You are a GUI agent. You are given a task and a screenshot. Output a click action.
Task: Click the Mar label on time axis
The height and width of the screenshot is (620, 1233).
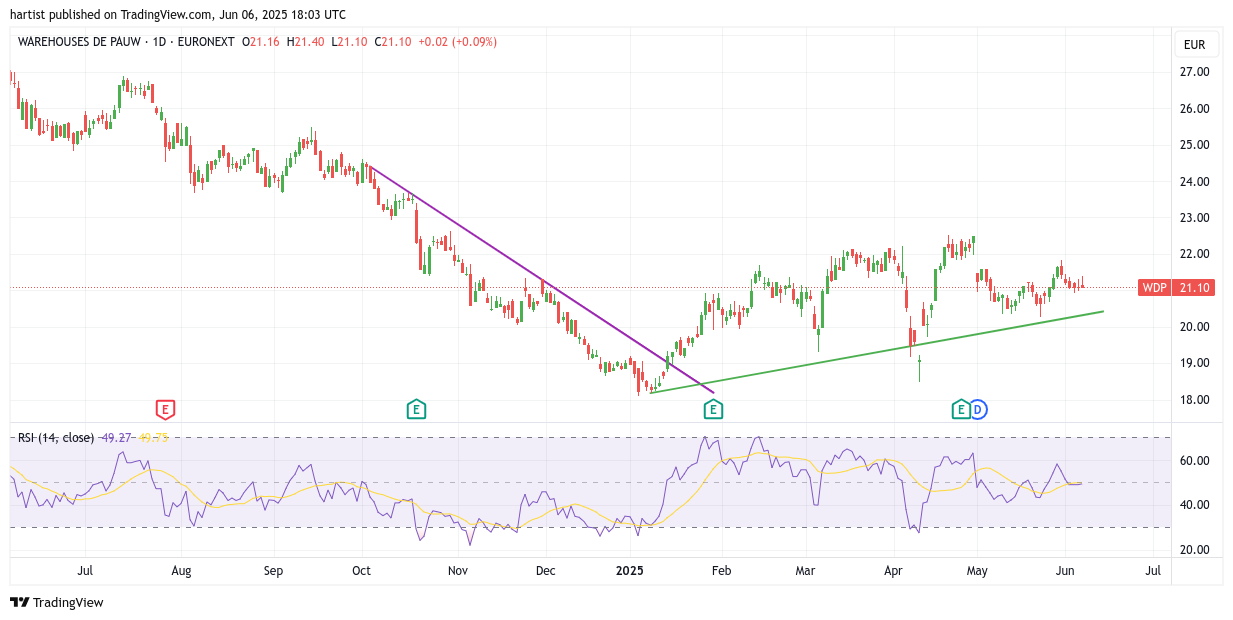coord(805,571)
